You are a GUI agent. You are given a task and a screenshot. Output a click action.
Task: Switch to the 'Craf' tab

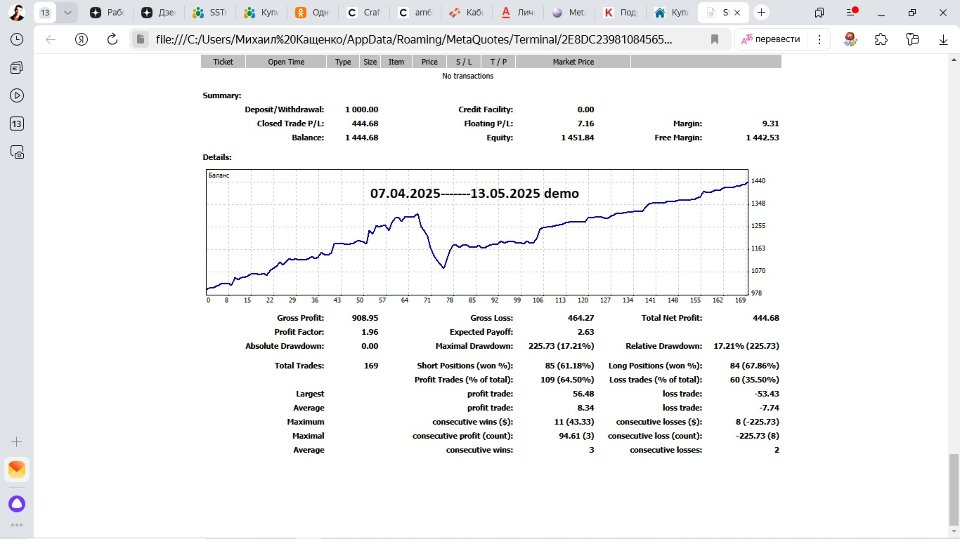364,12
